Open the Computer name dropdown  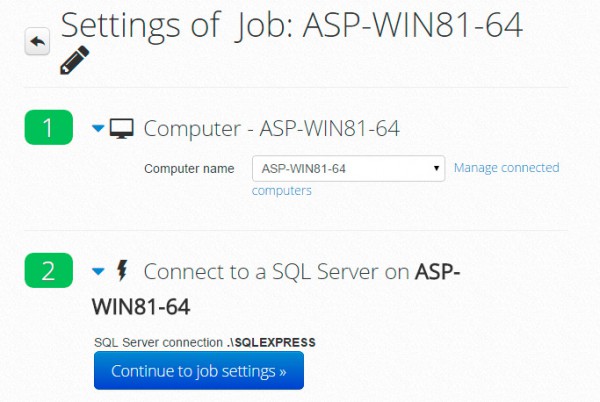click(347, 169)
